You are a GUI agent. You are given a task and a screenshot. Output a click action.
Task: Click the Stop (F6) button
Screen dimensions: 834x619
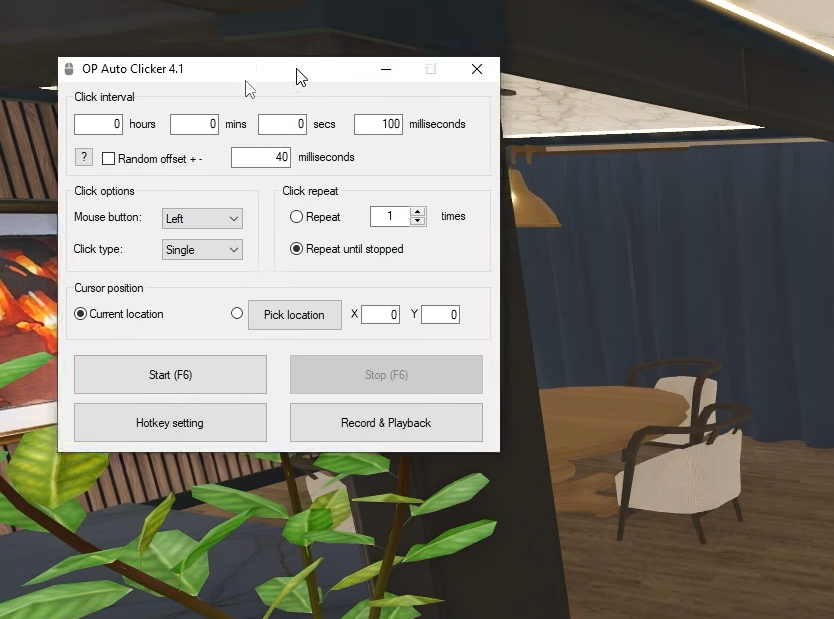[x=386, y=375]
